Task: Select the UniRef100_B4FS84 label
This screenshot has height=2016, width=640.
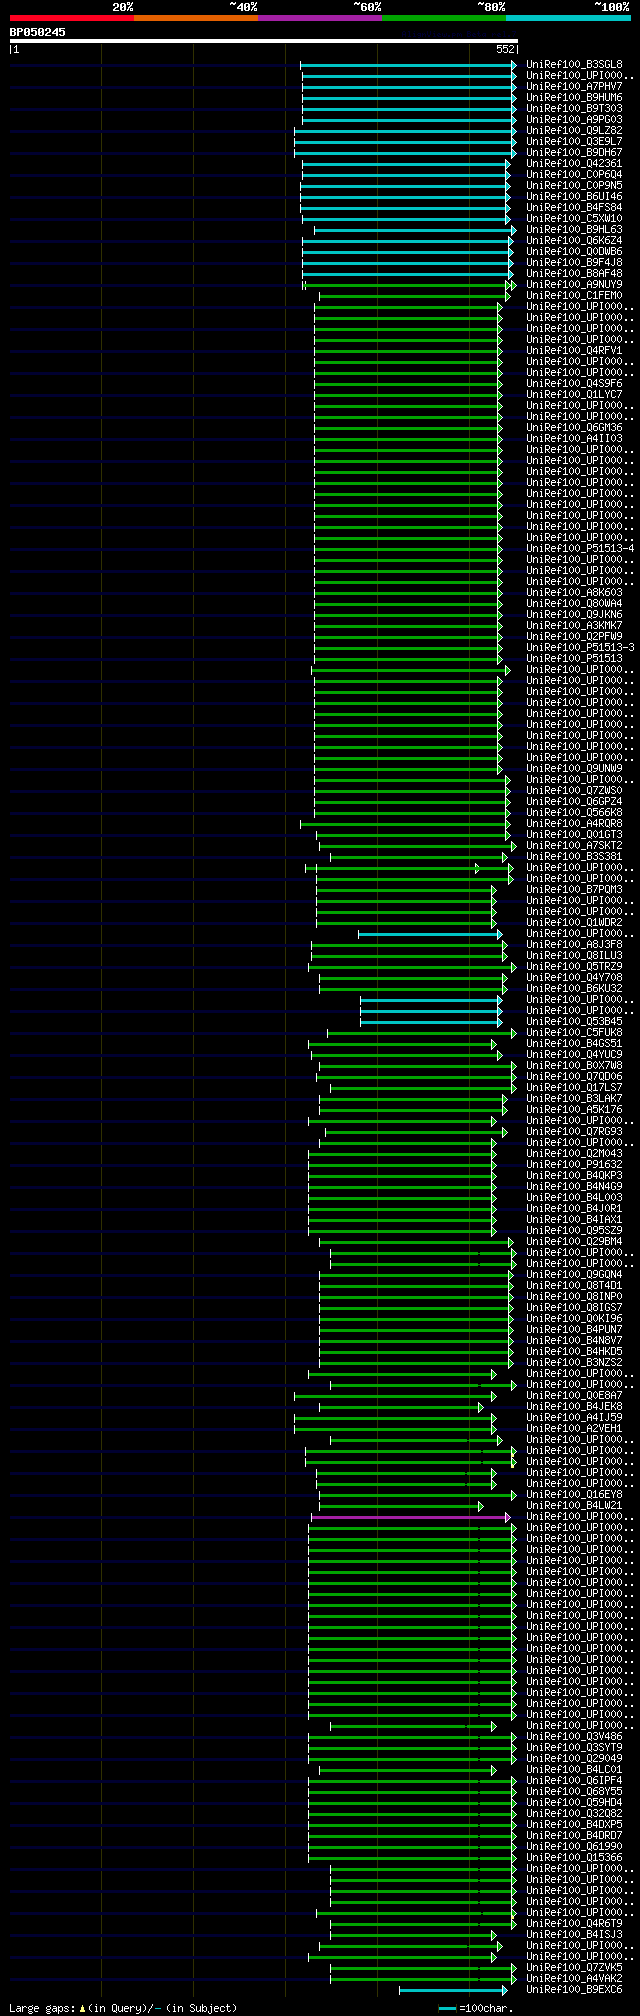Action: tap(574, 208)
